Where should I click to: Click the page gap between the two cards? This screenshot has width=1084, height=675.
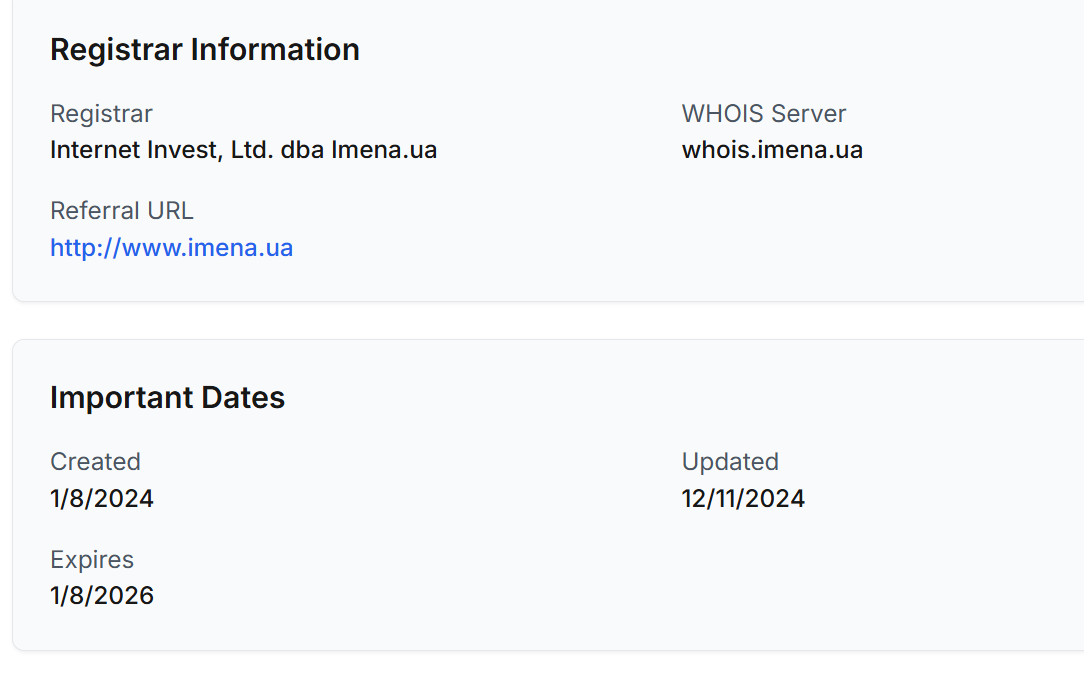(540, 320)
